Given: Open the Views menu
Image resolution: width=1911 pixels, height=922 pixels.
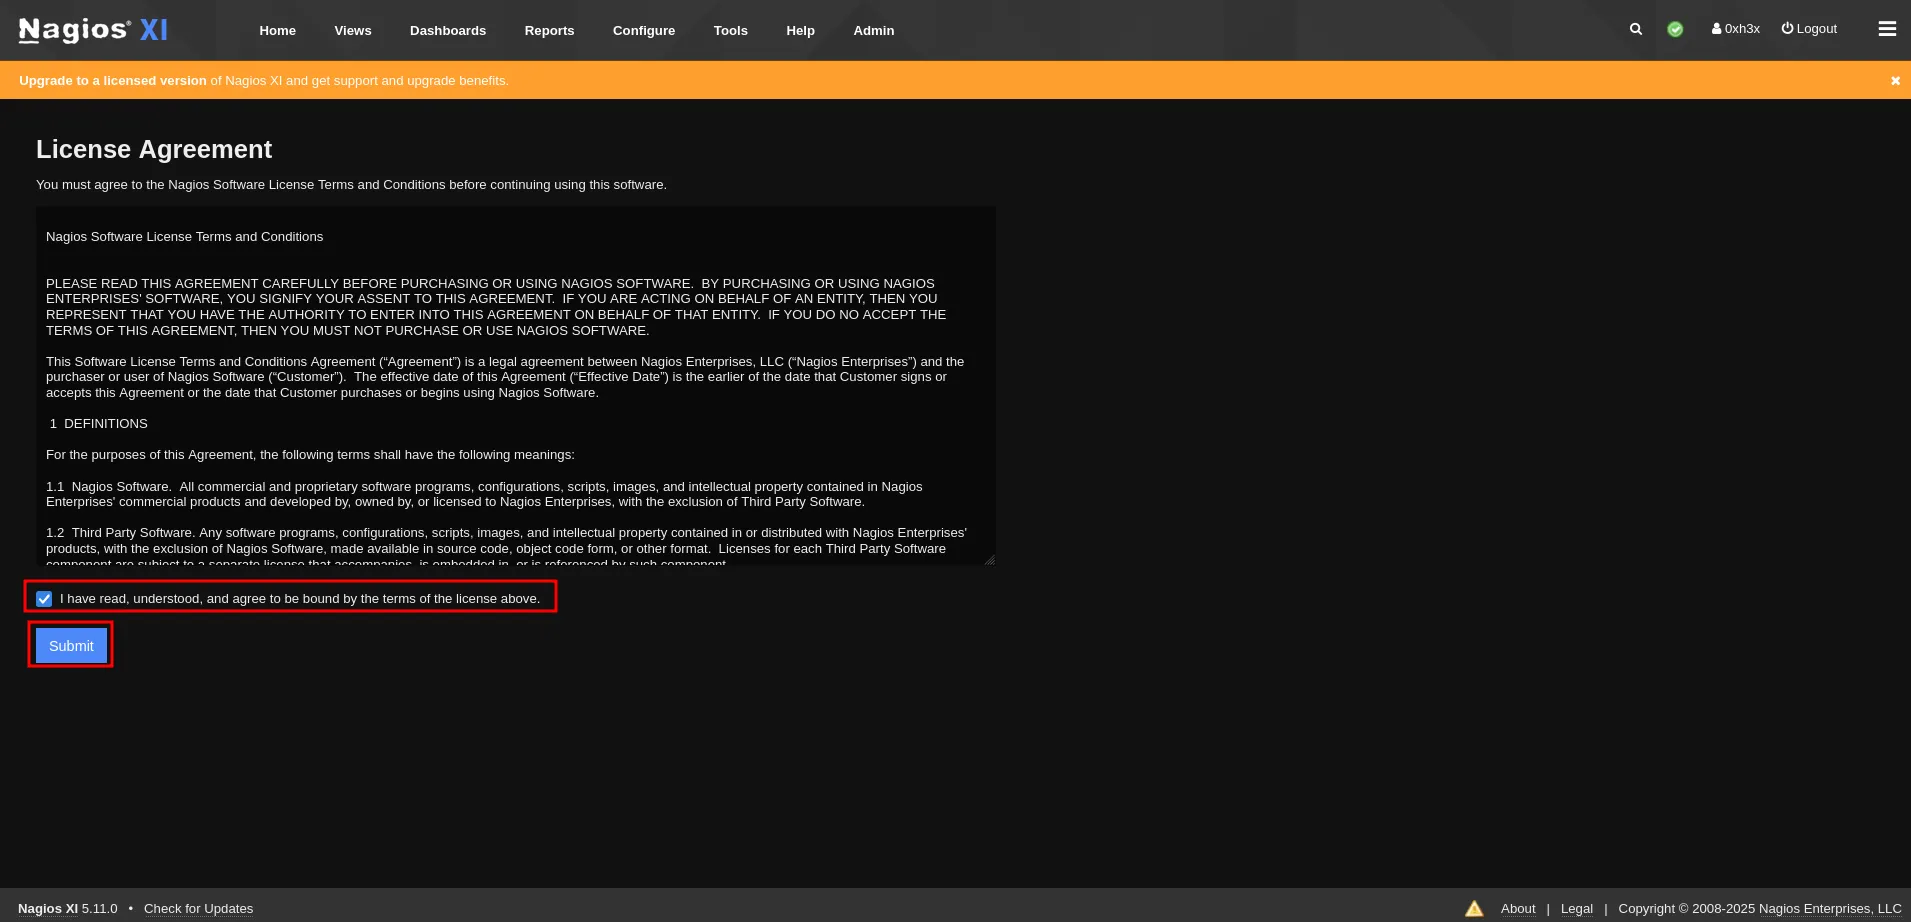Looking at the screenshot, I should pos(353,31).
